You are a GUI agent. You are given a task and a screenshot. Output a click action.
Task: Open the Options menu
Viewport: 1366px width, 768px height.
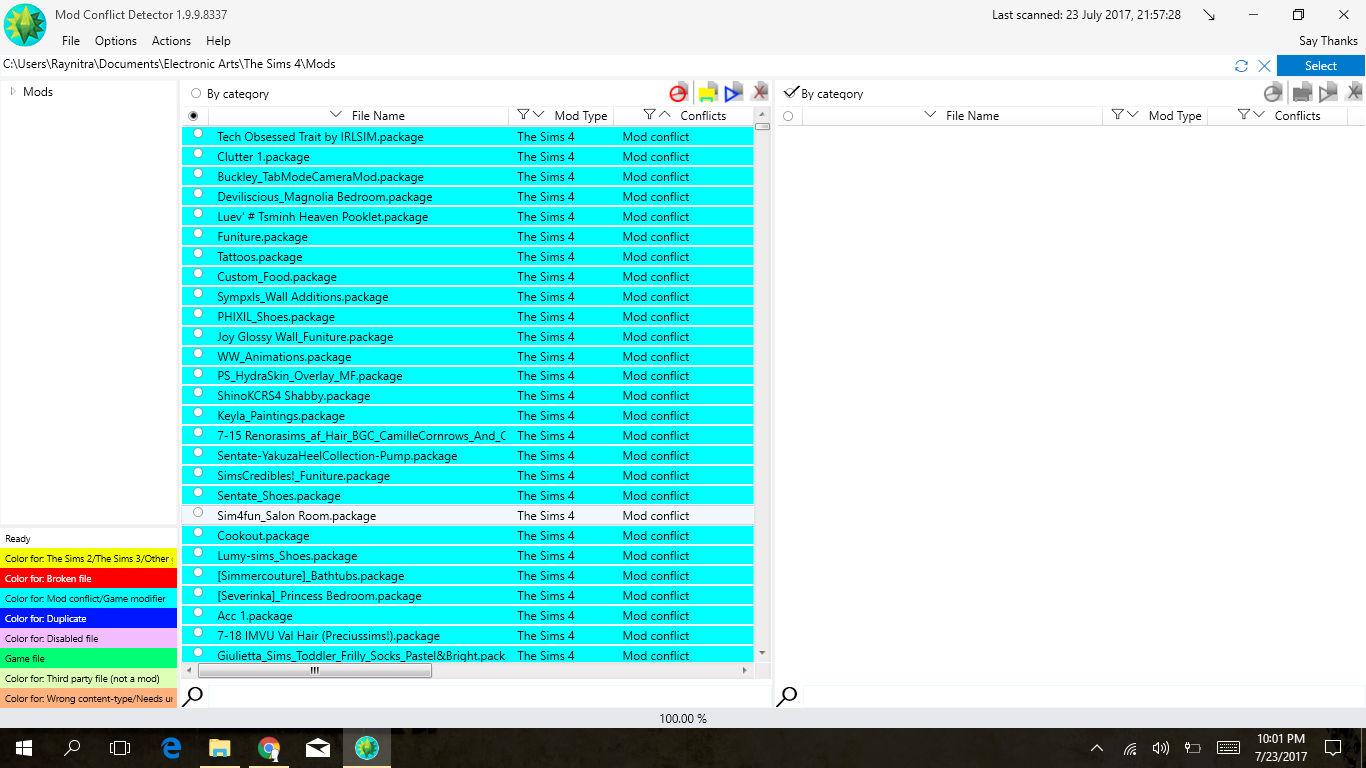click(116, 41)
